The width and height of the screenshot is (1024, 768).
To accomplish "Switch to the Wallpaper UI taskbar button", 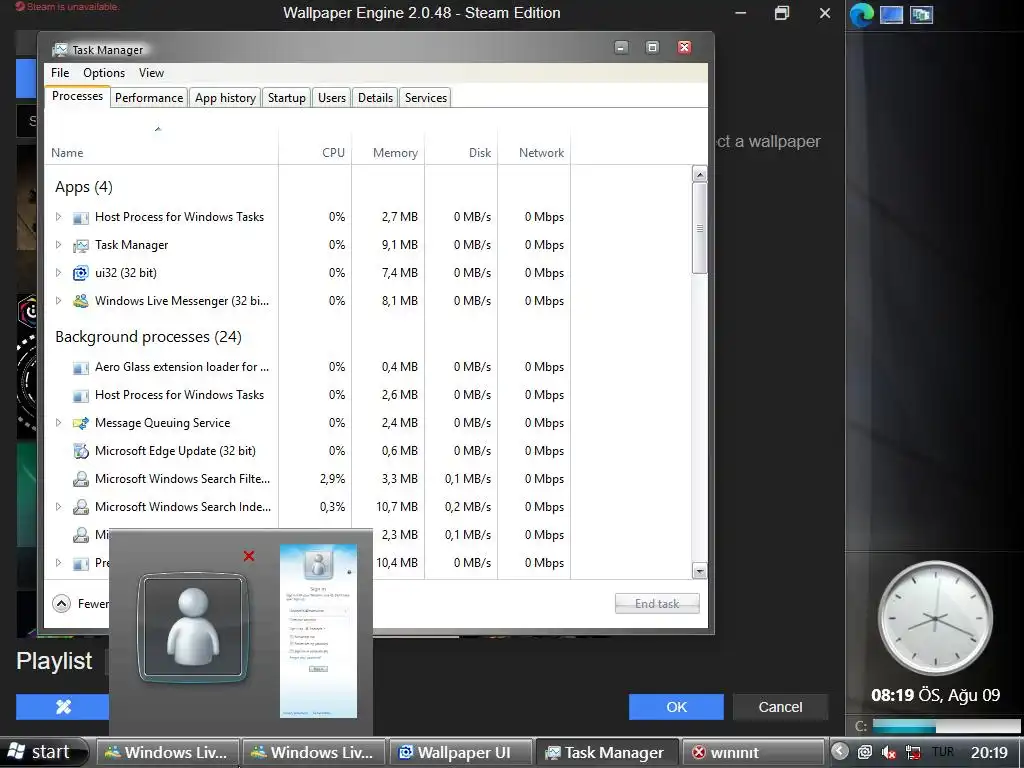I will tap(460, 752).
